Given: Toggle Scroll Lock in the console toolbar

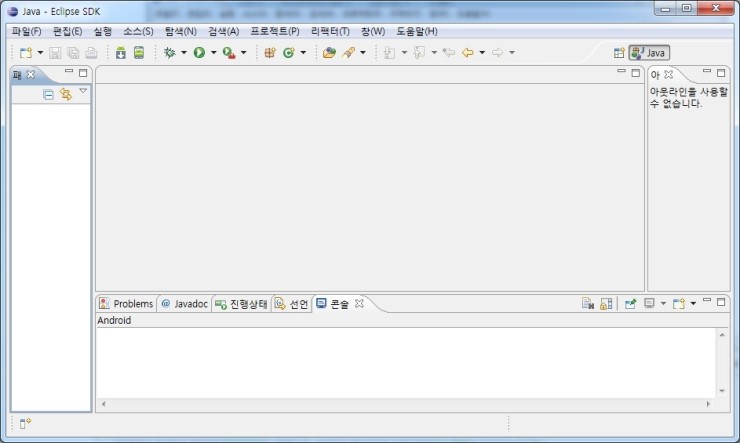Looking at the screenshot, I should click(x=606, y=303).
